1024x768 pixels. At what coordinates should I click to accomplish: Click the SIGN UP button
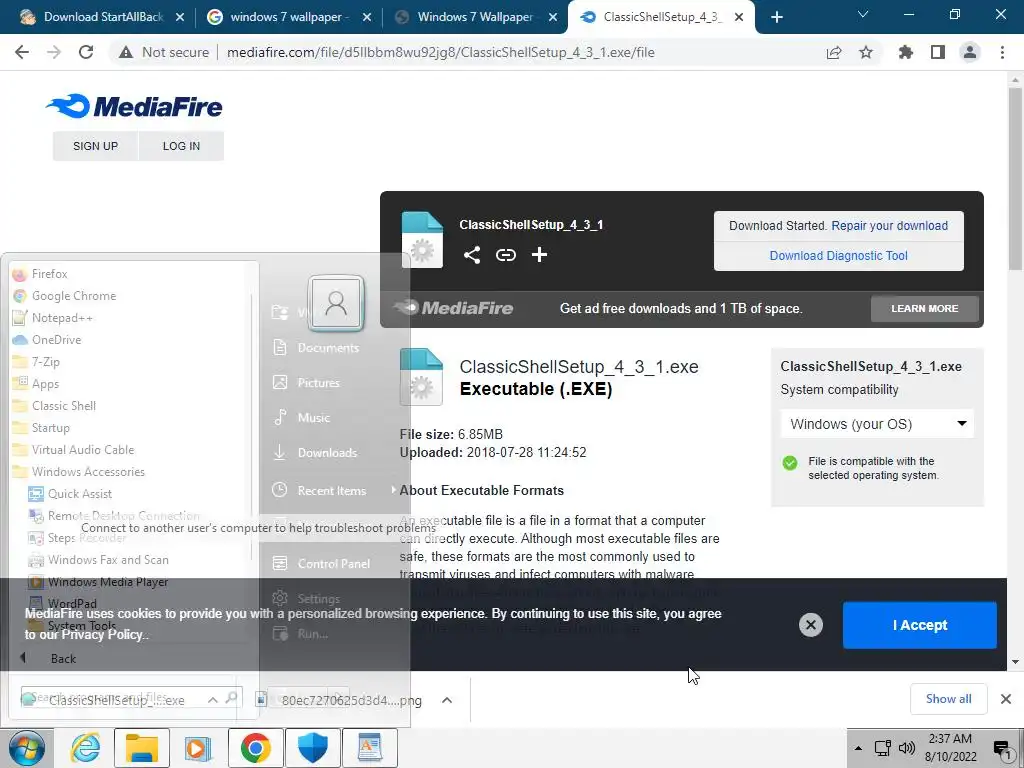[95, 146]
